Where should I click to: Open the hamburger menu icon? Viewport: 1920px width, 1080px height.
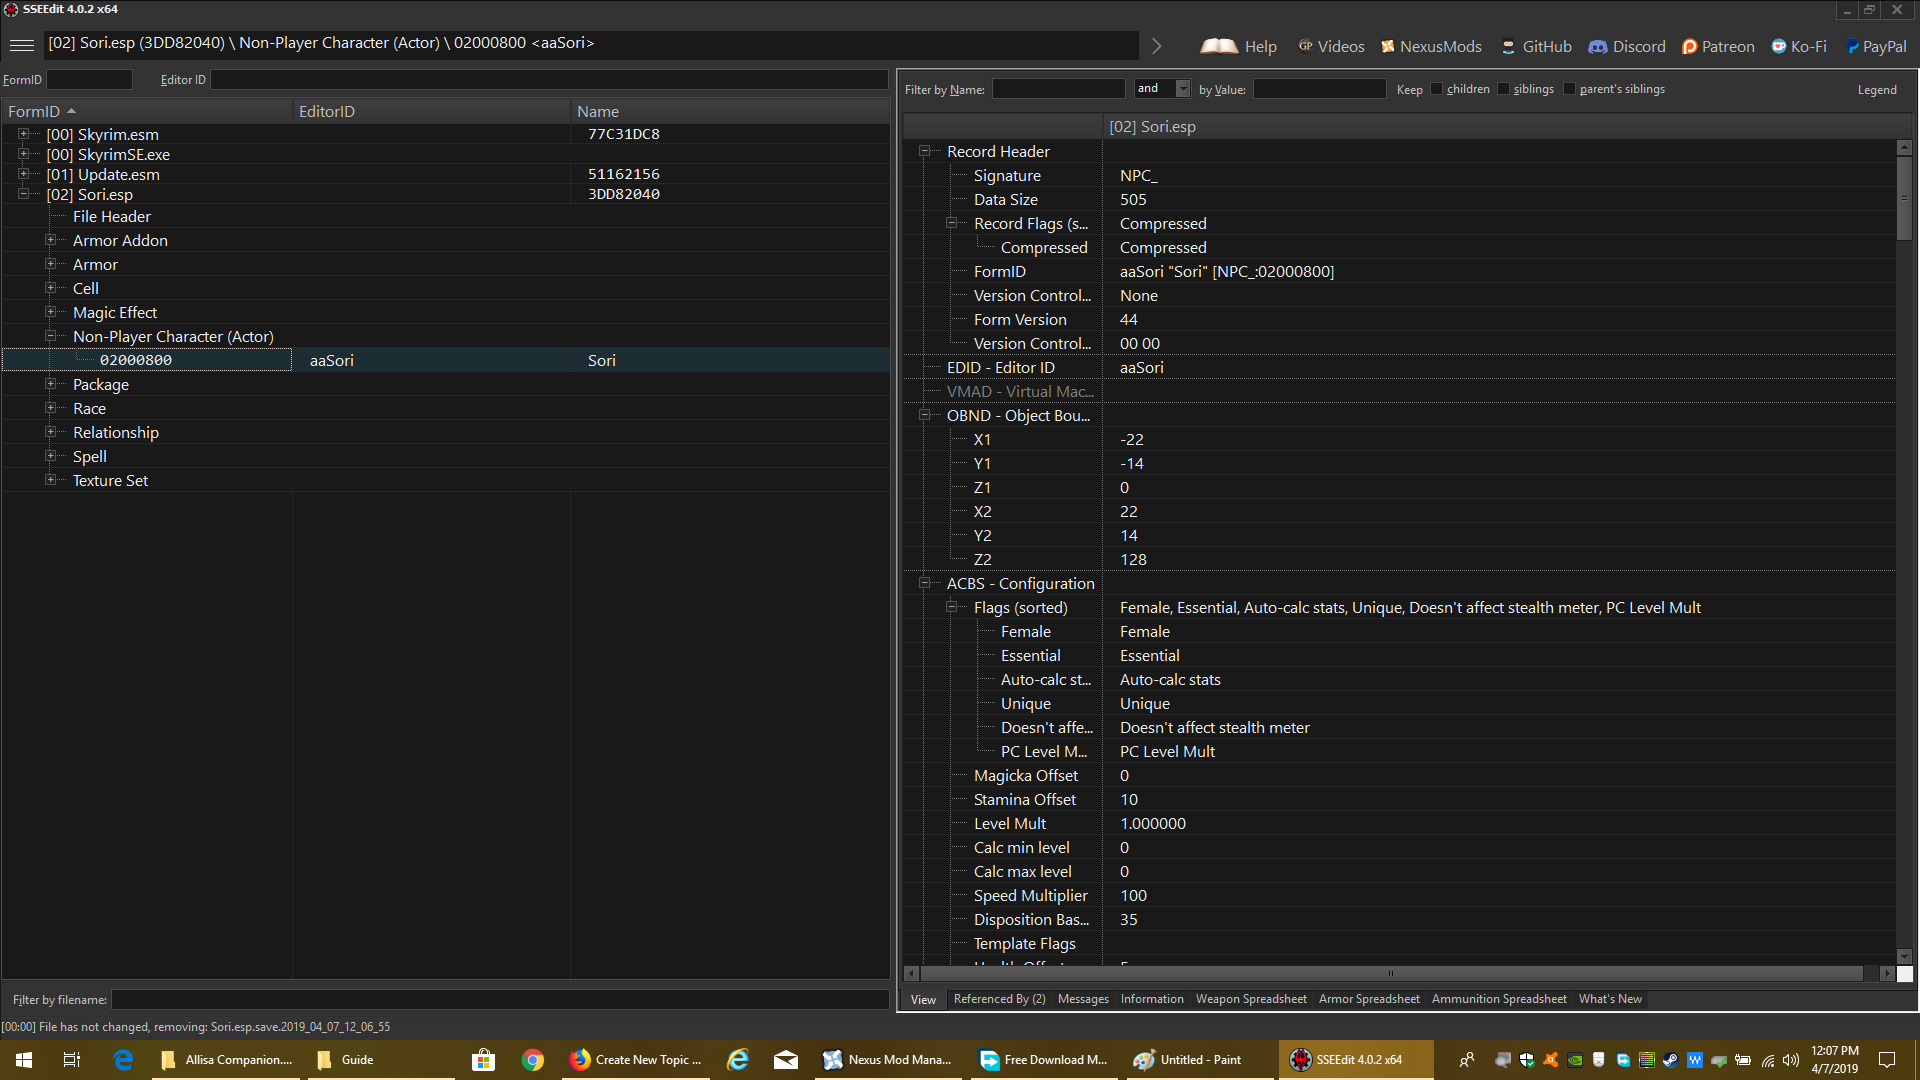click(22, 45)
